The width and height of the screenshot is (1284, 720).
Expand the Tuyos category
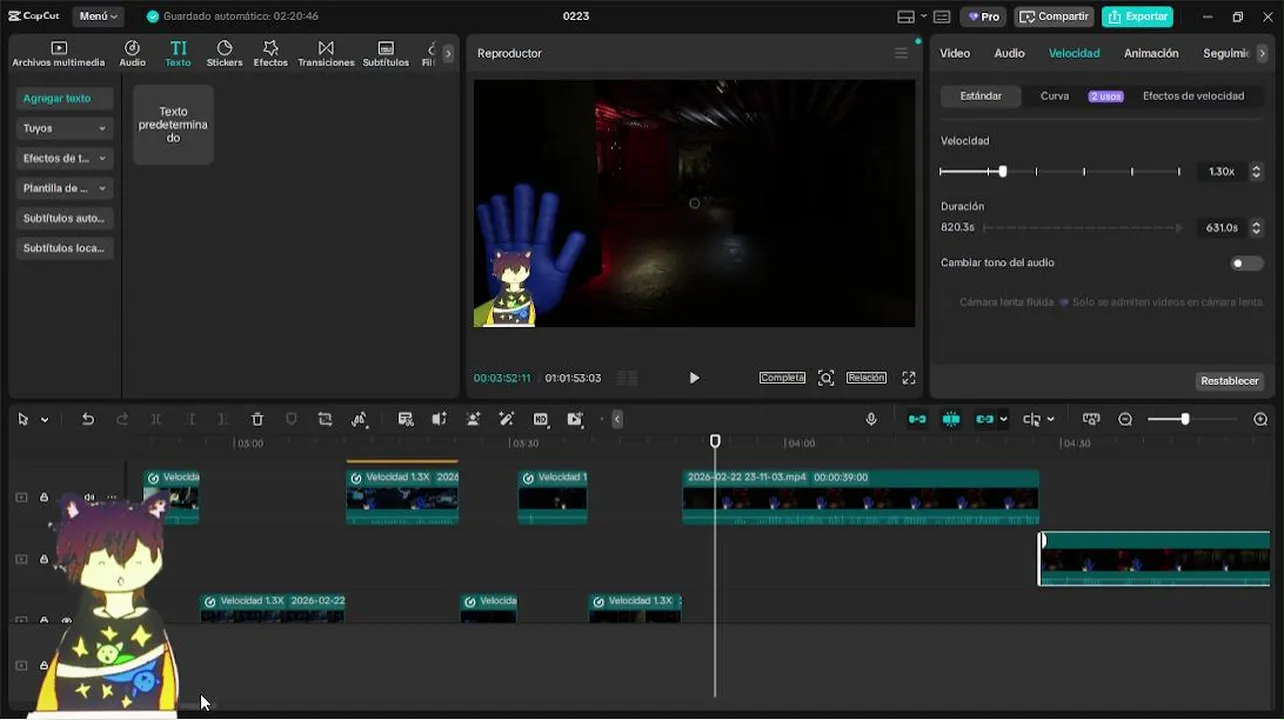click(x=64, y=128)
